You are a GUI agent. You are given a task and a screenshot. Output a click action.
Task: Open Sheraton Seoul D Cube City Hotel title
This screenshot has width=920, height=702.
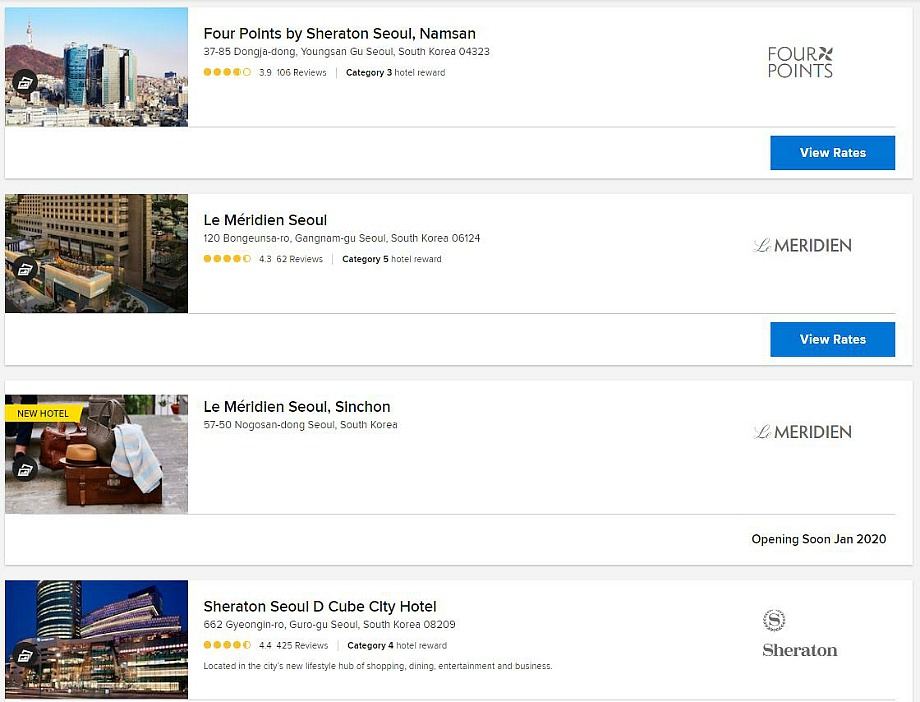click(320, 606)
